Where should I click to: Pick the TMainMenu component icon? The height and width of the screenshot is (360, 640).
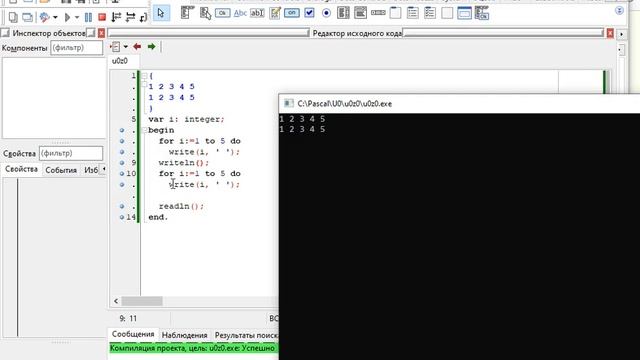(187, 13)
